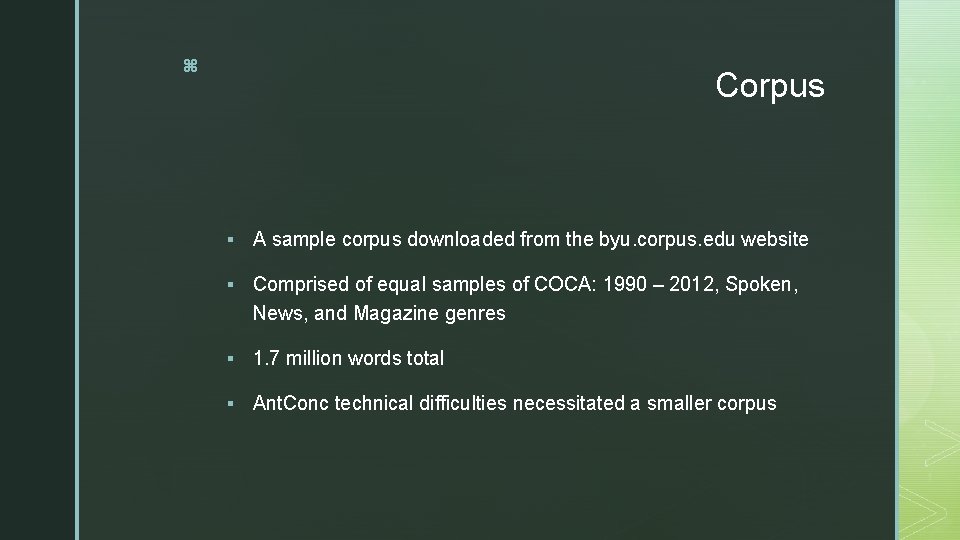Click the dark vertical strip on left edge
The height and width of the screenshot is (540, 960).
(x=38, y=270)
